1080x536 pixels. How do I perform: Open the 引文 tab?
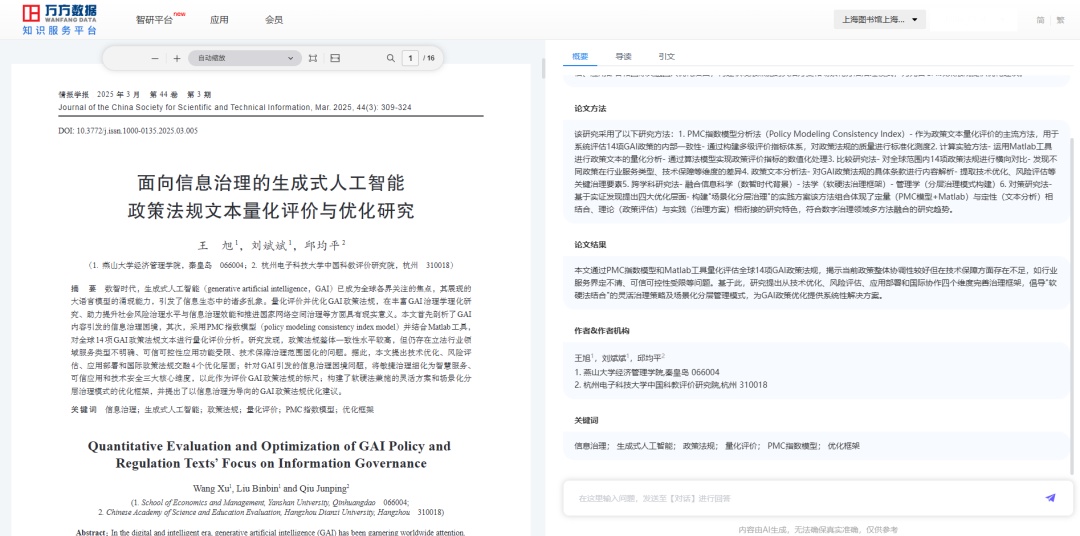(x=667, y=57)
